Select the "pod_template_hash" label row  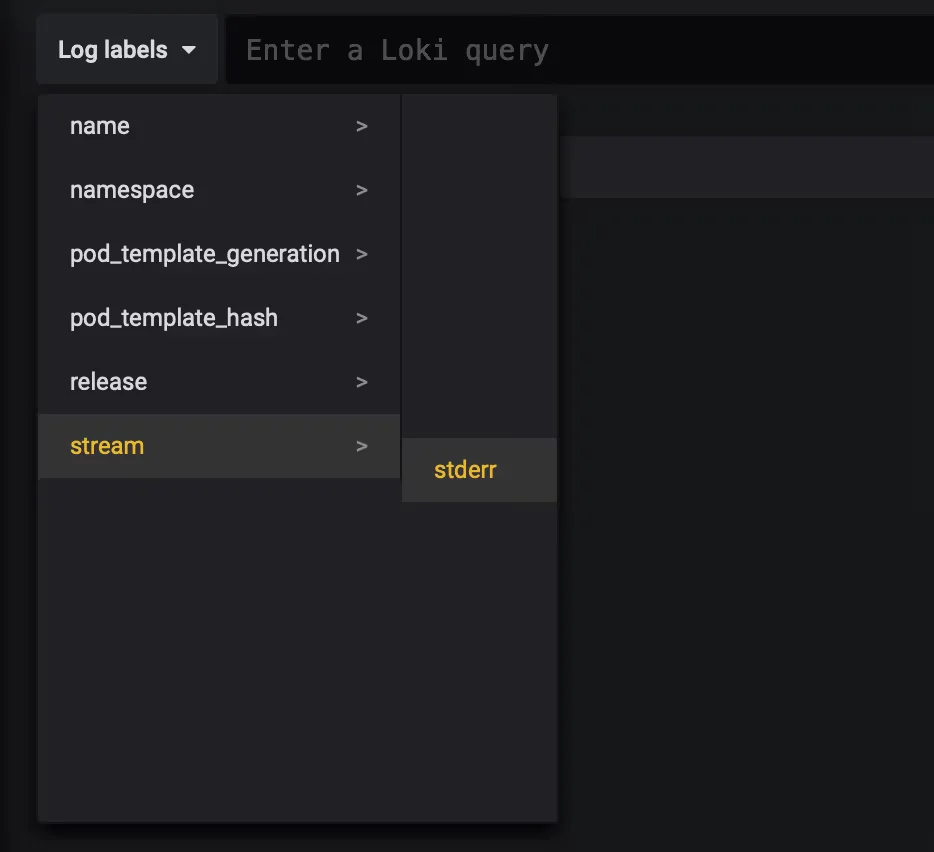(173, 318)
